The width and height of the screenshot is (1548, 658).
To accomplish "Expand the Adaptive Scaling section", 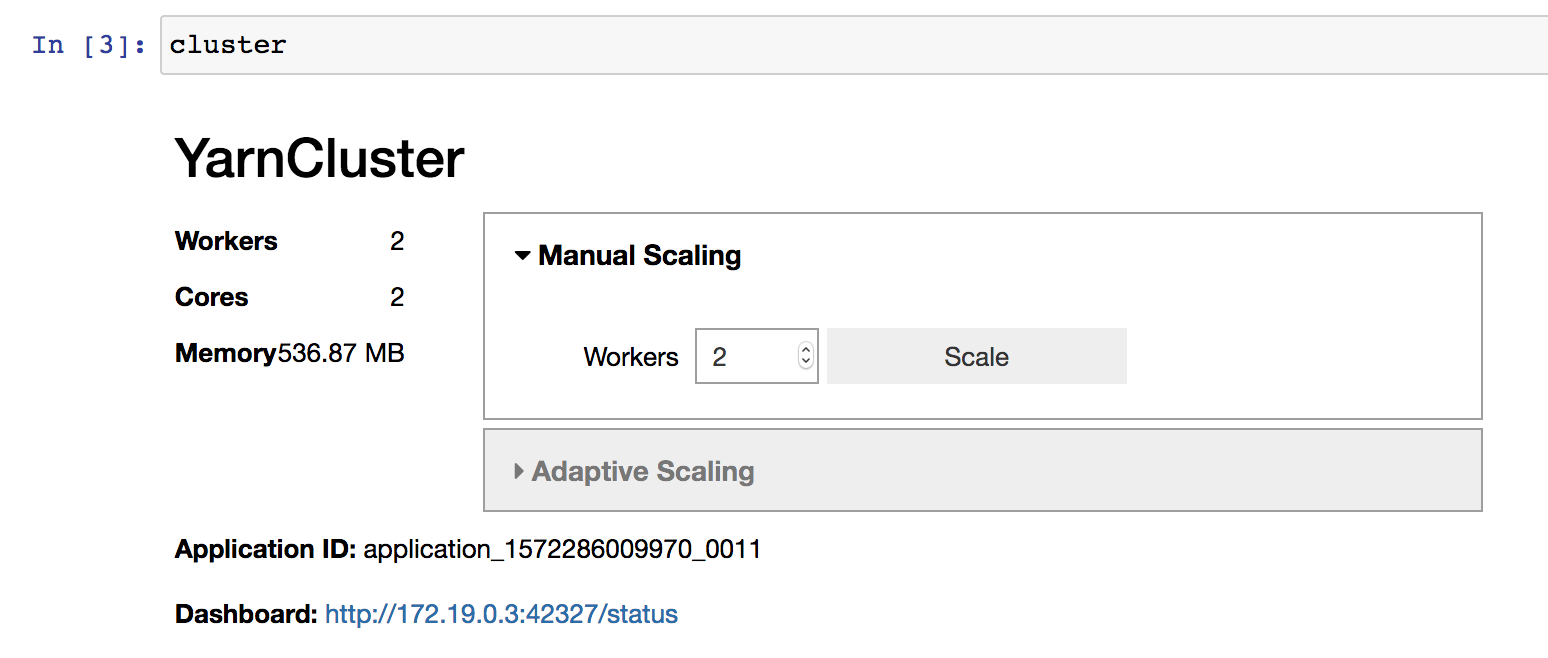I will pyautogui.click(x=634, y=471).
